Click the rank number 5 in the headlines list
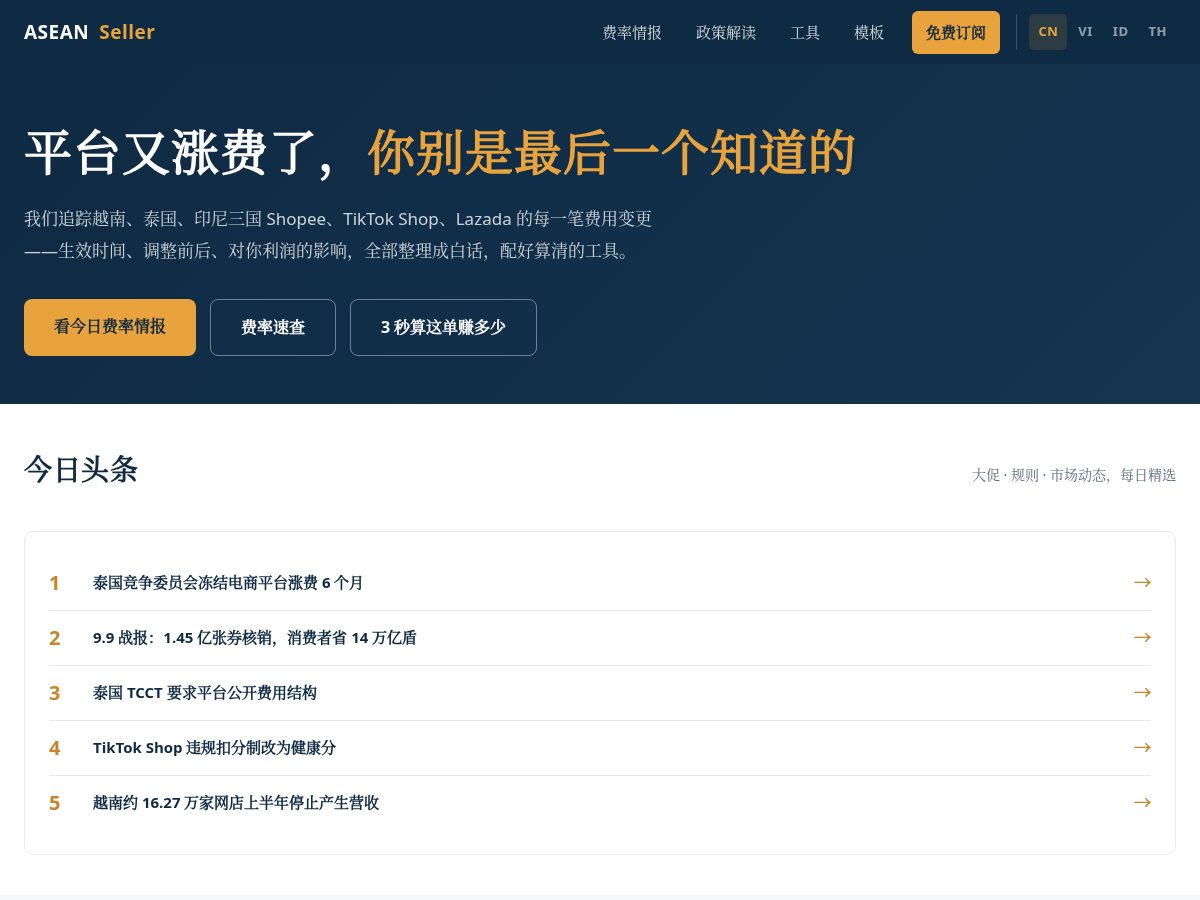The width and height of the screenshot is (1200, 900). 55,803
